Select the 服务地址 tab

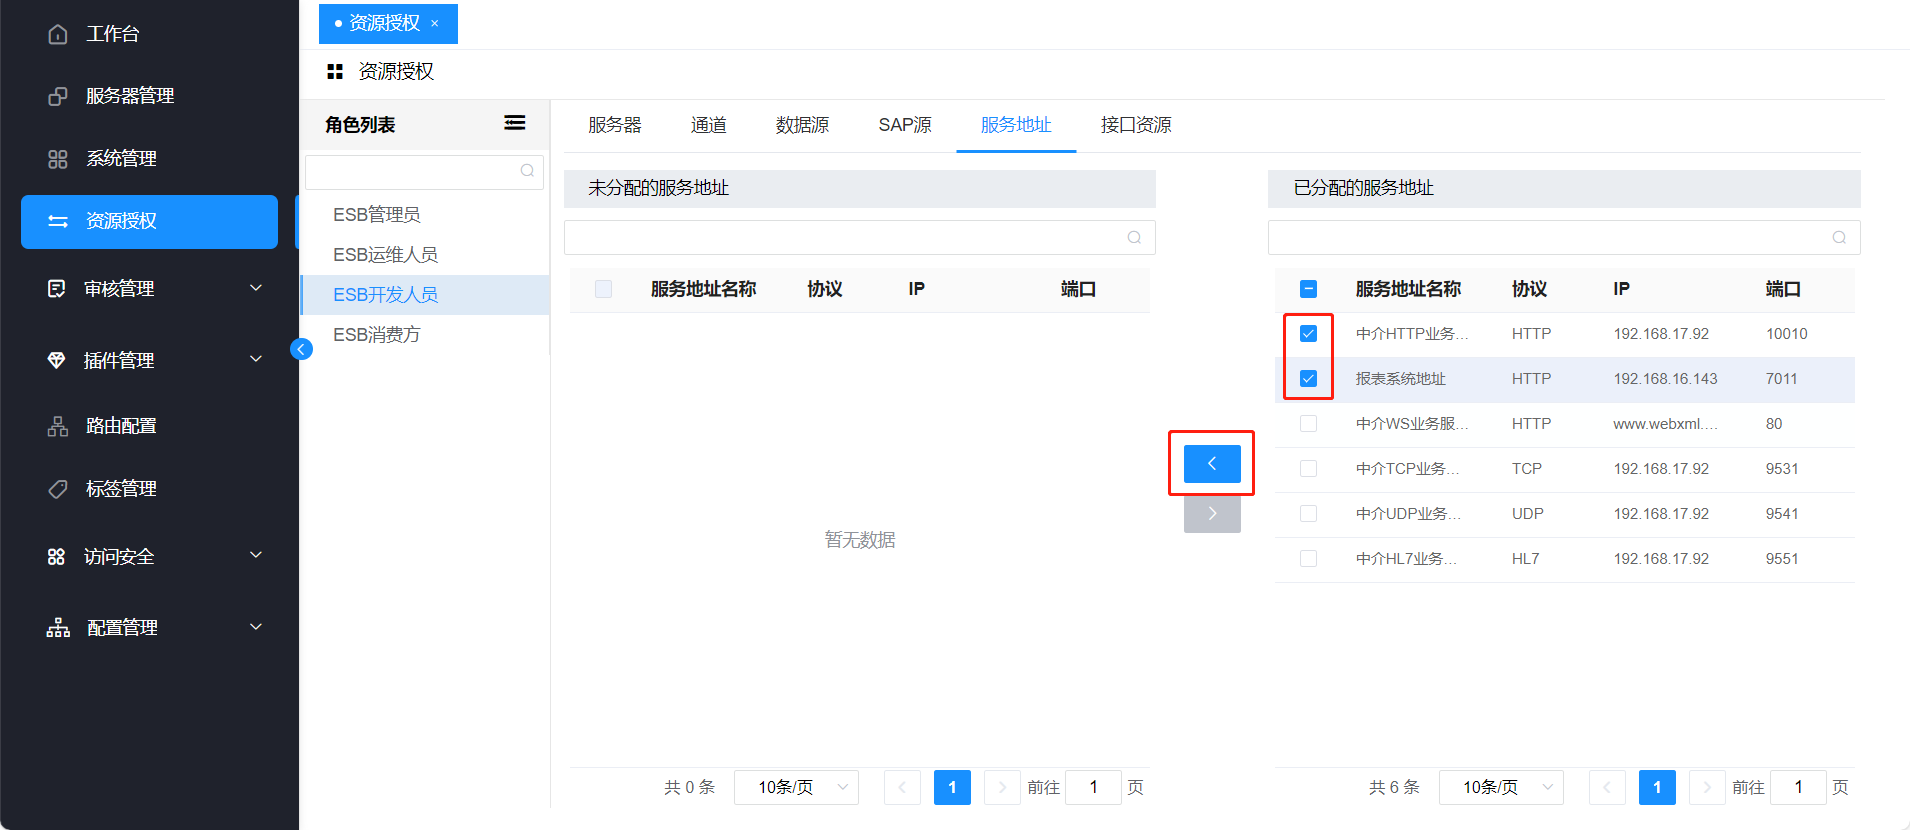point(1016,125)
